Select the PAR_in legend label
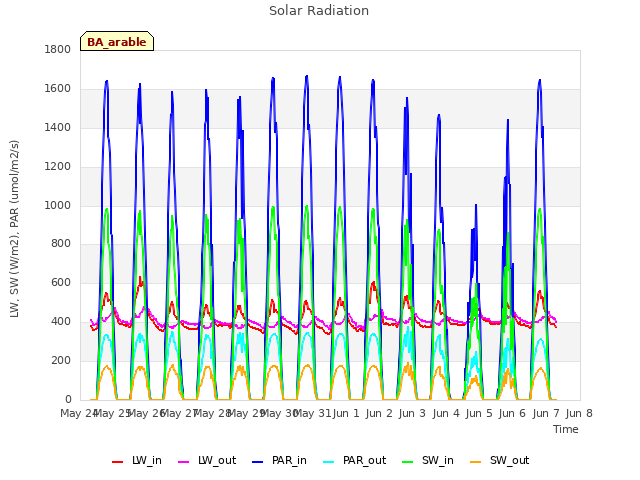 pos(289,460)
